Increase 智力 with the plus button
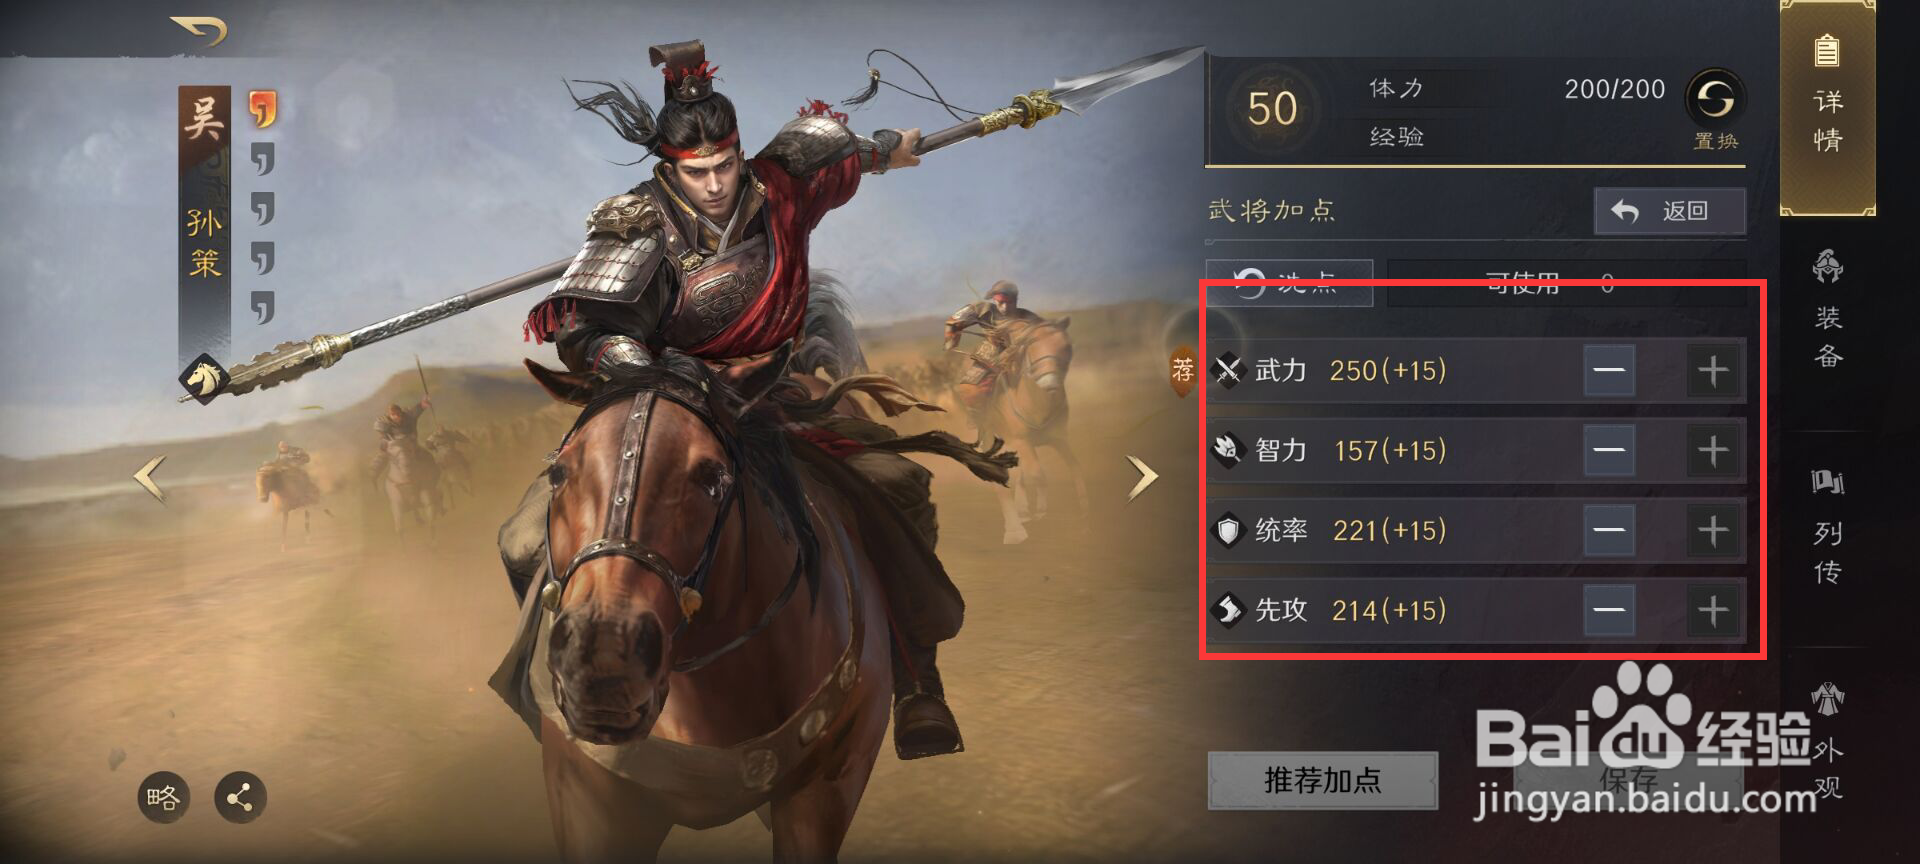This screenshot has height=864, width=1920. [x=1713, y=450]
